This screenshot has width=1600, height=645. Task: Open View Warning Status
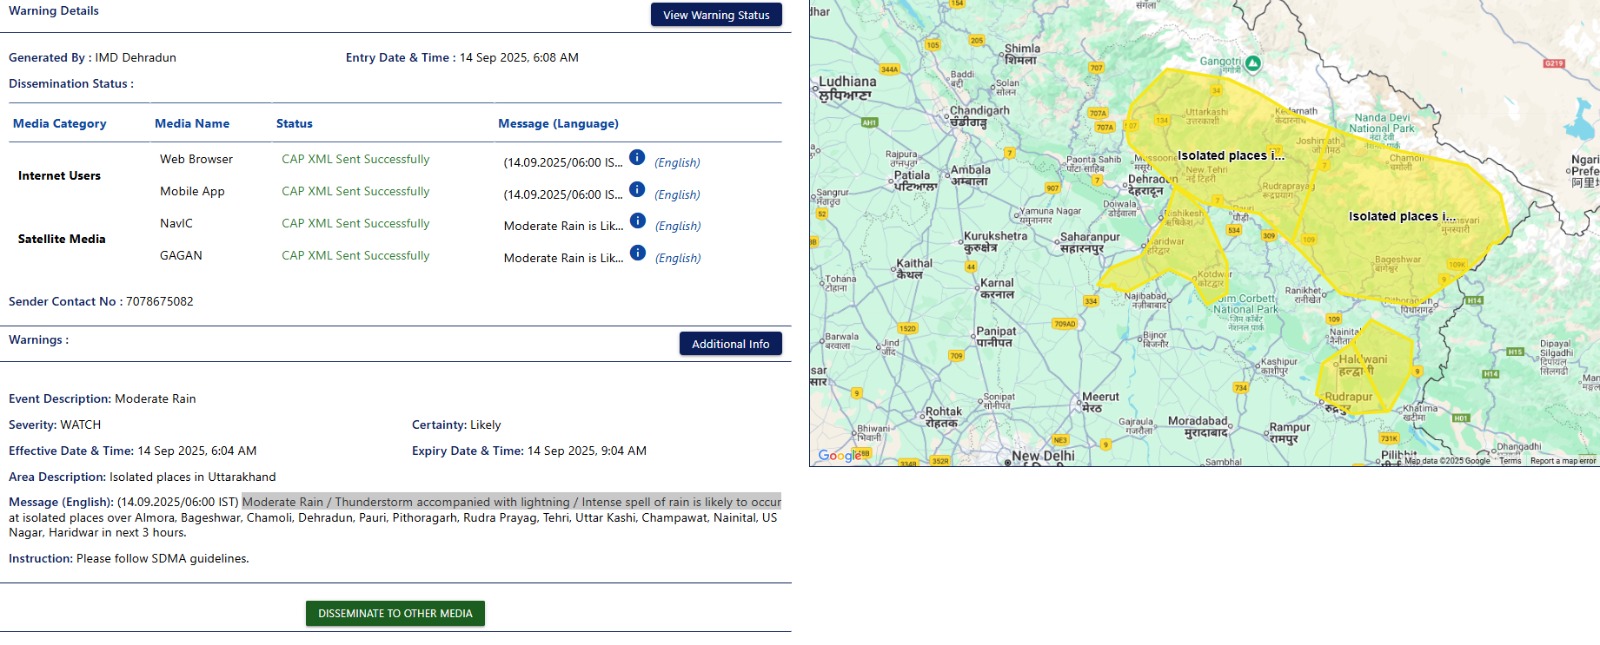coord(716,15)
